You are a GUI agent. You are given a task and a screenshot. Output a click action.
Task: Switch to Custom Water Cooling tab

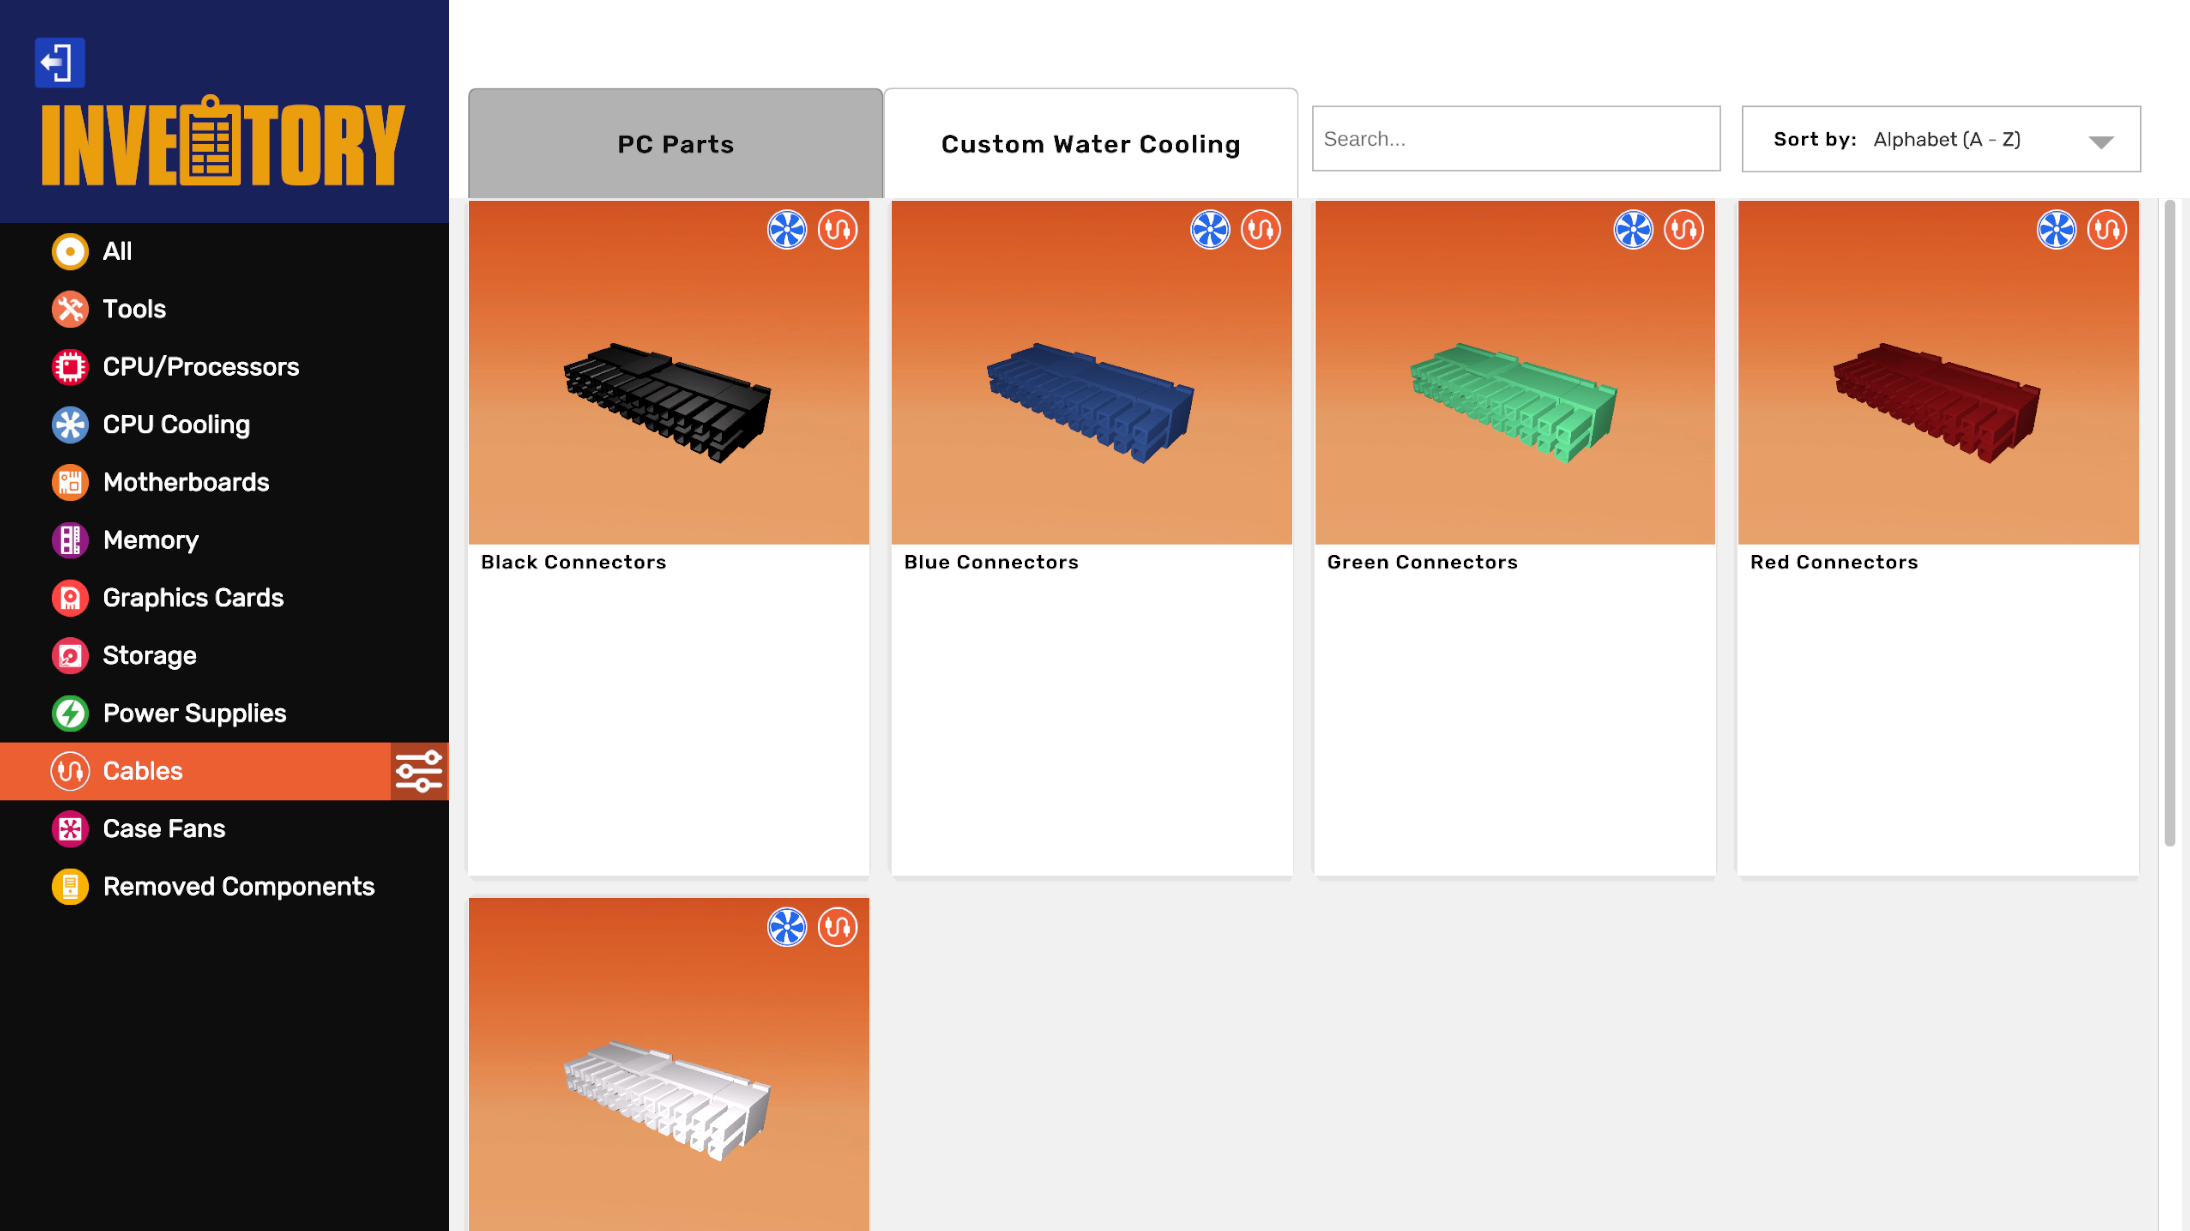[x=1091, y=144]
